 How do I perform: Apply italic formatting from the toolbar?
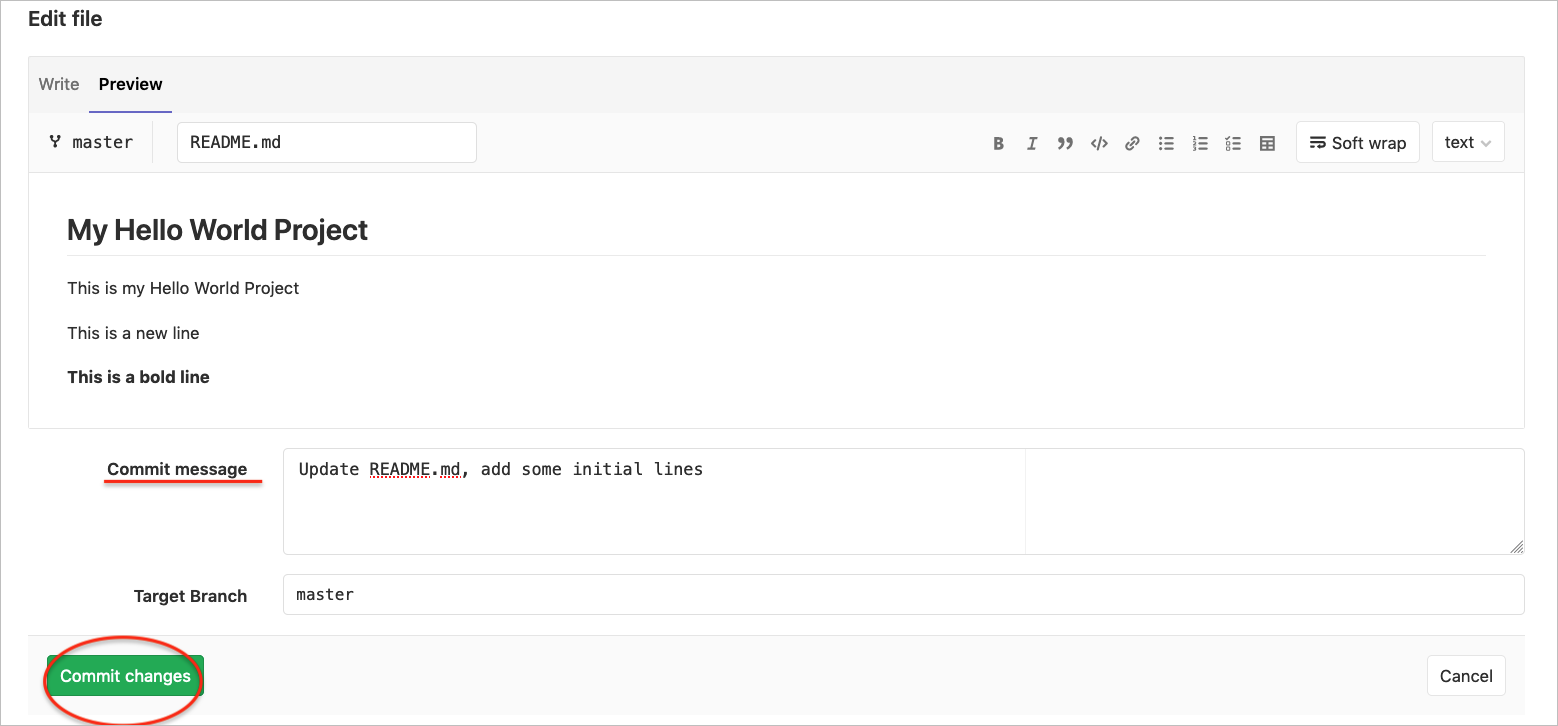(1031, 143)
